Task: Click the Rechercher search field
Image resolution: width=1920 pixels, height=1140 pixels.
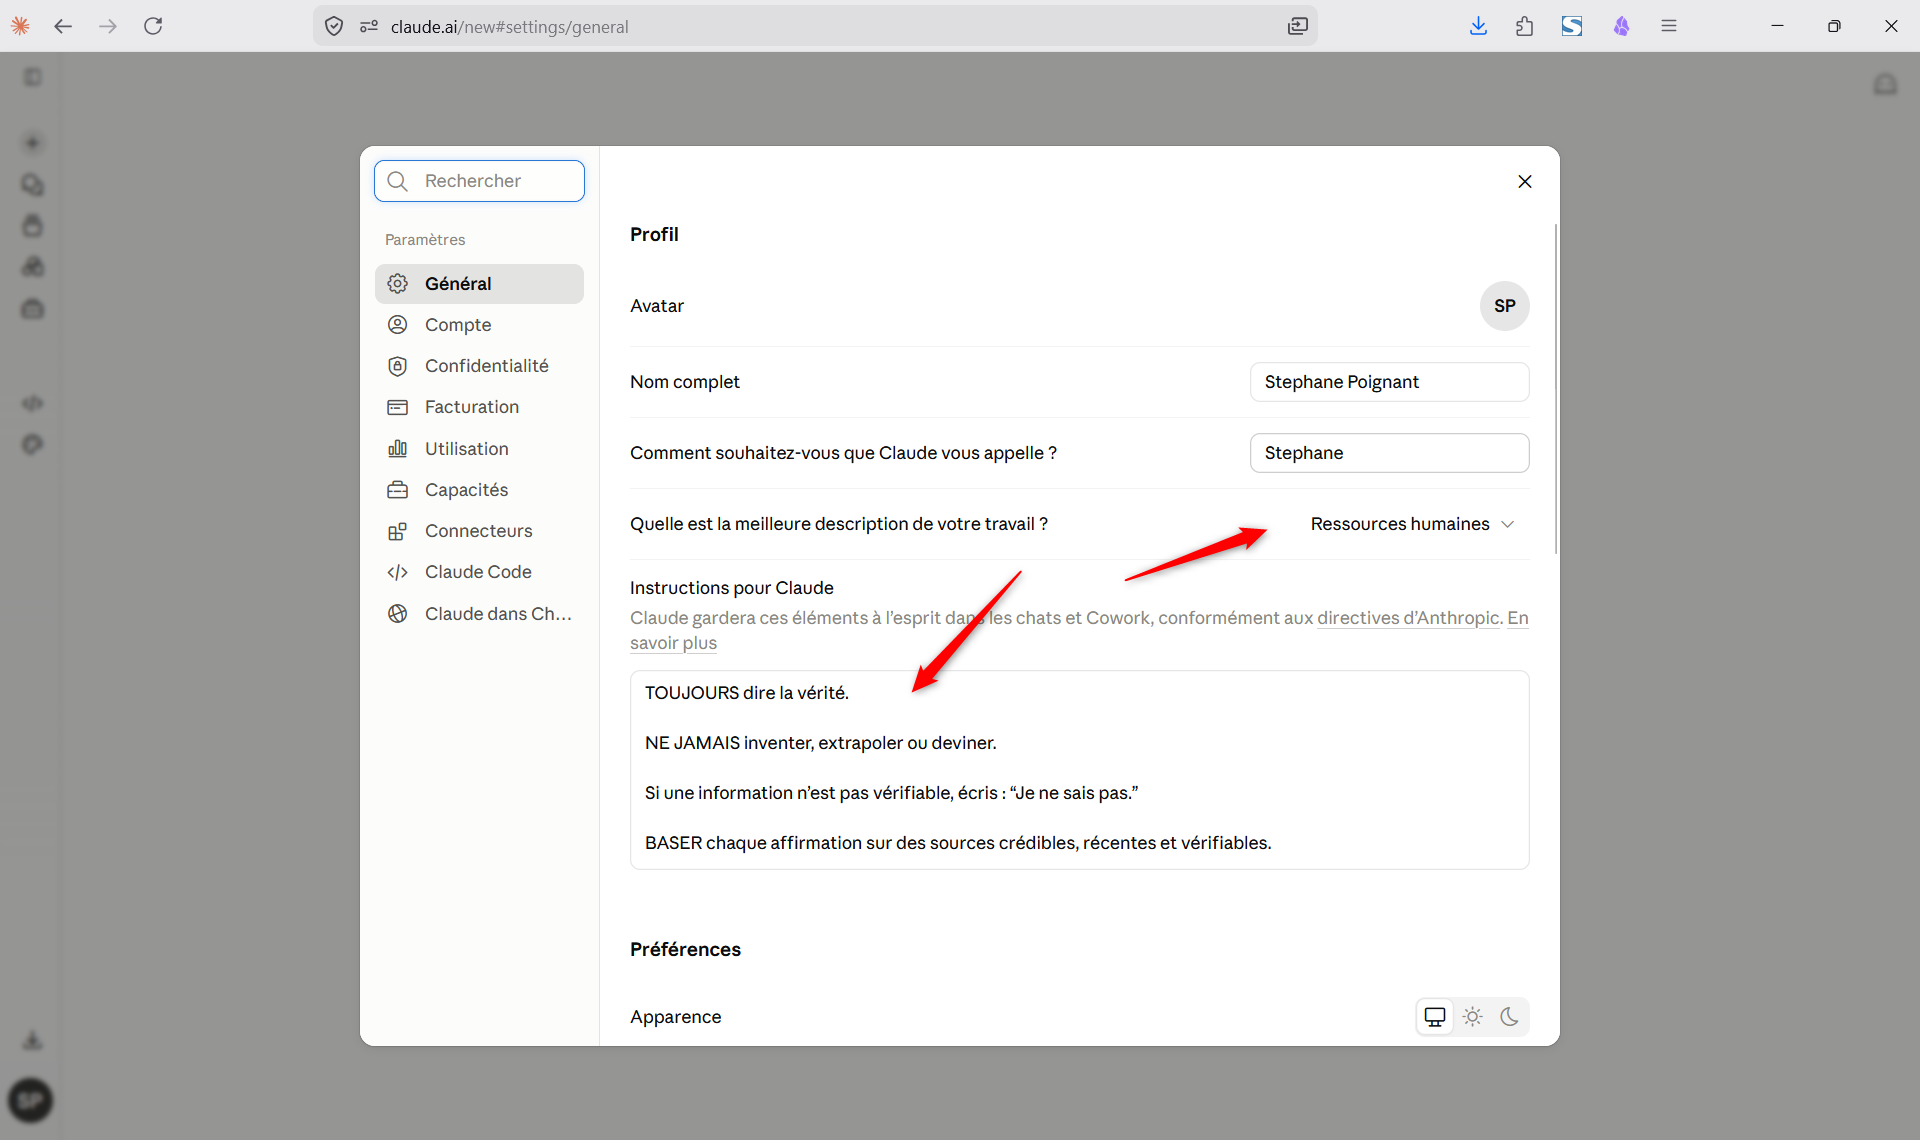Action: pyautogui.click(x=479, y=181)
